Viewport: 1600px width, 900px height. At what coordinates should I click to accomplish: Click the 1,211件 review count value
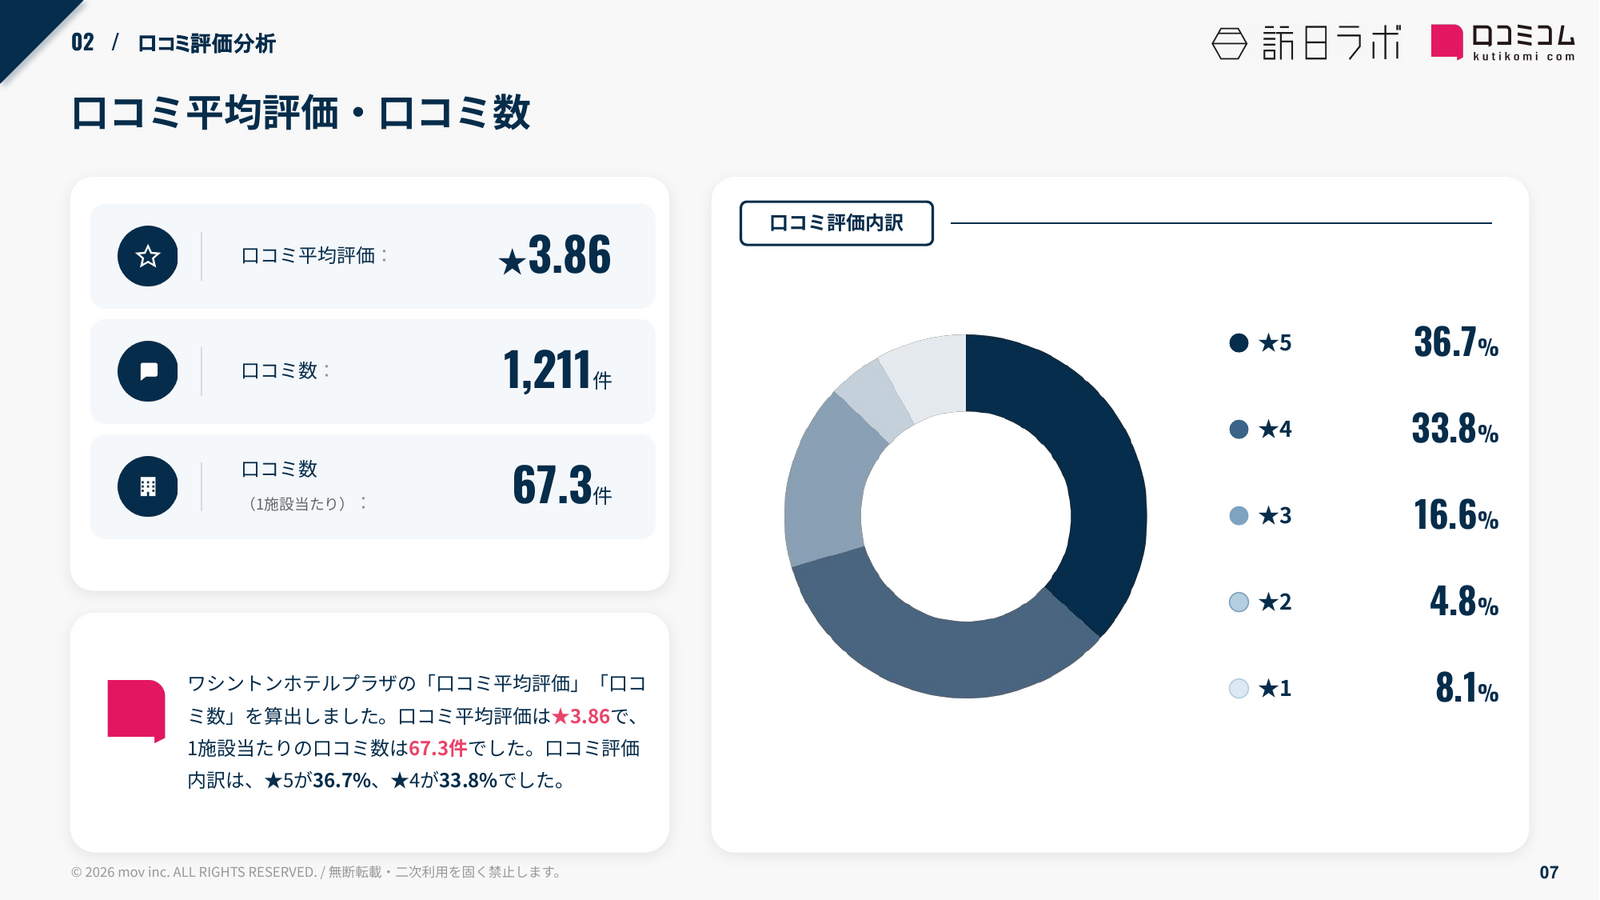pos(557,371)
